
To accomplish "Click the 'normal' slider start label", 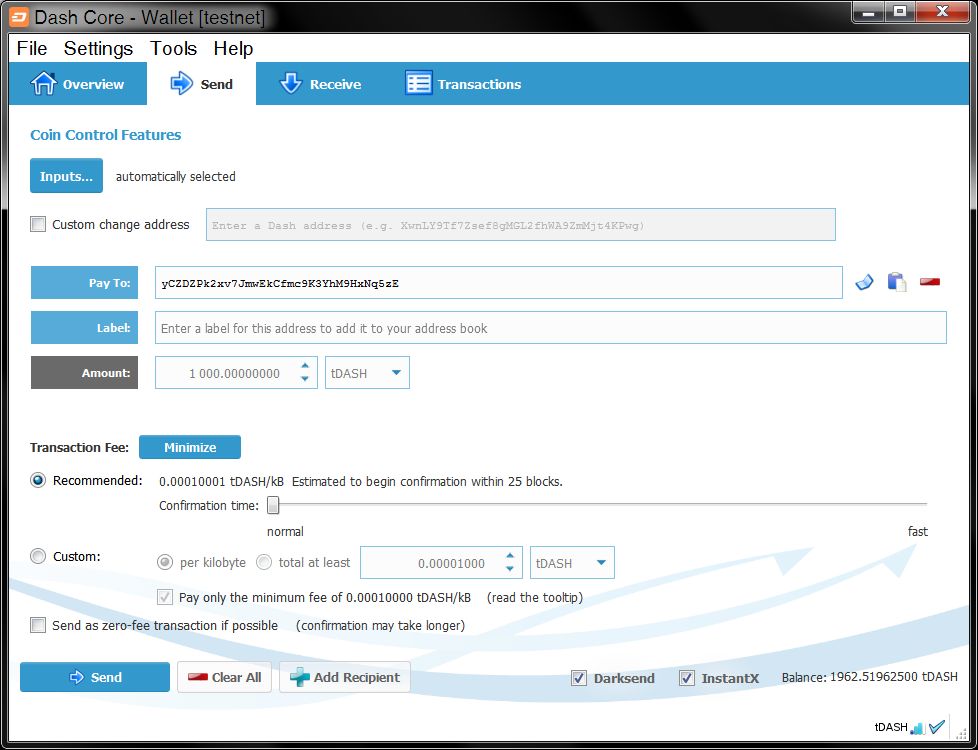I will tap(285, 532).
